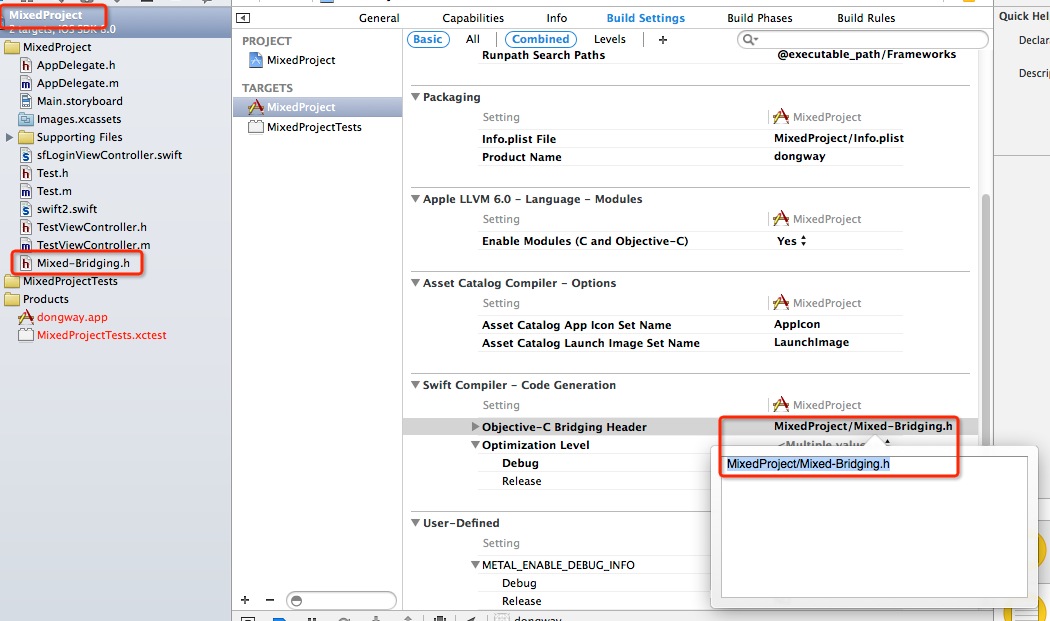
Task: Select Products folder
Action: click(46, 299)
